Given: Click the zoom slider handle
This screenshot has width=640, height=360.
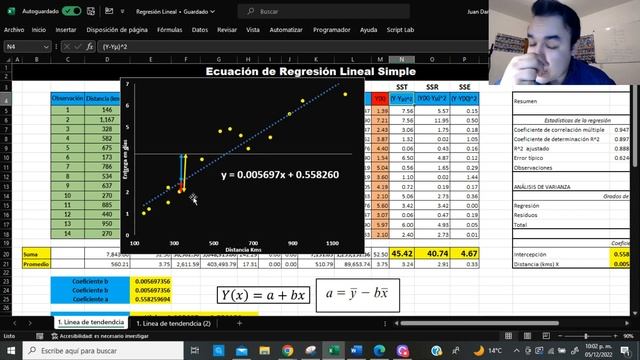Looking at the screenshot, I should tap(586, 336).
